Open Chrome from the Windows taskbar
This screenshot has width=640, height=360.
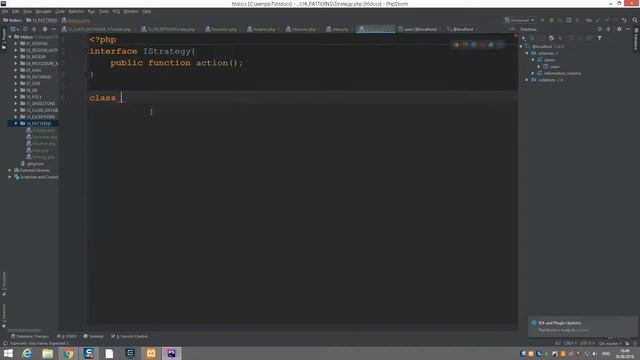pos(69,353)
